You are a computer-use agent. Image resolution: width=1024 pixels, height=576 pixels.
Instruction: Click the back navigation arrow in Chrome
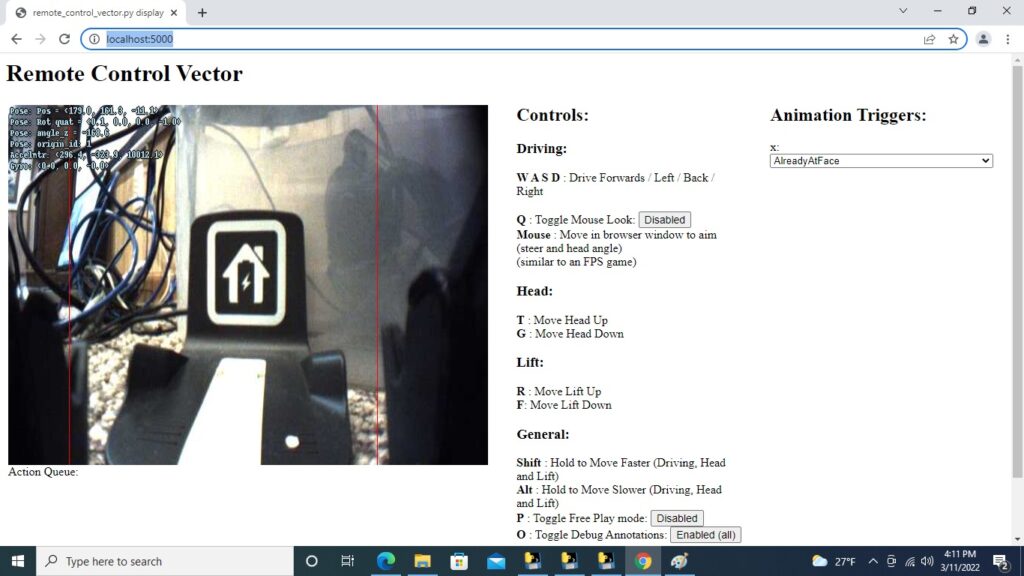16,39
